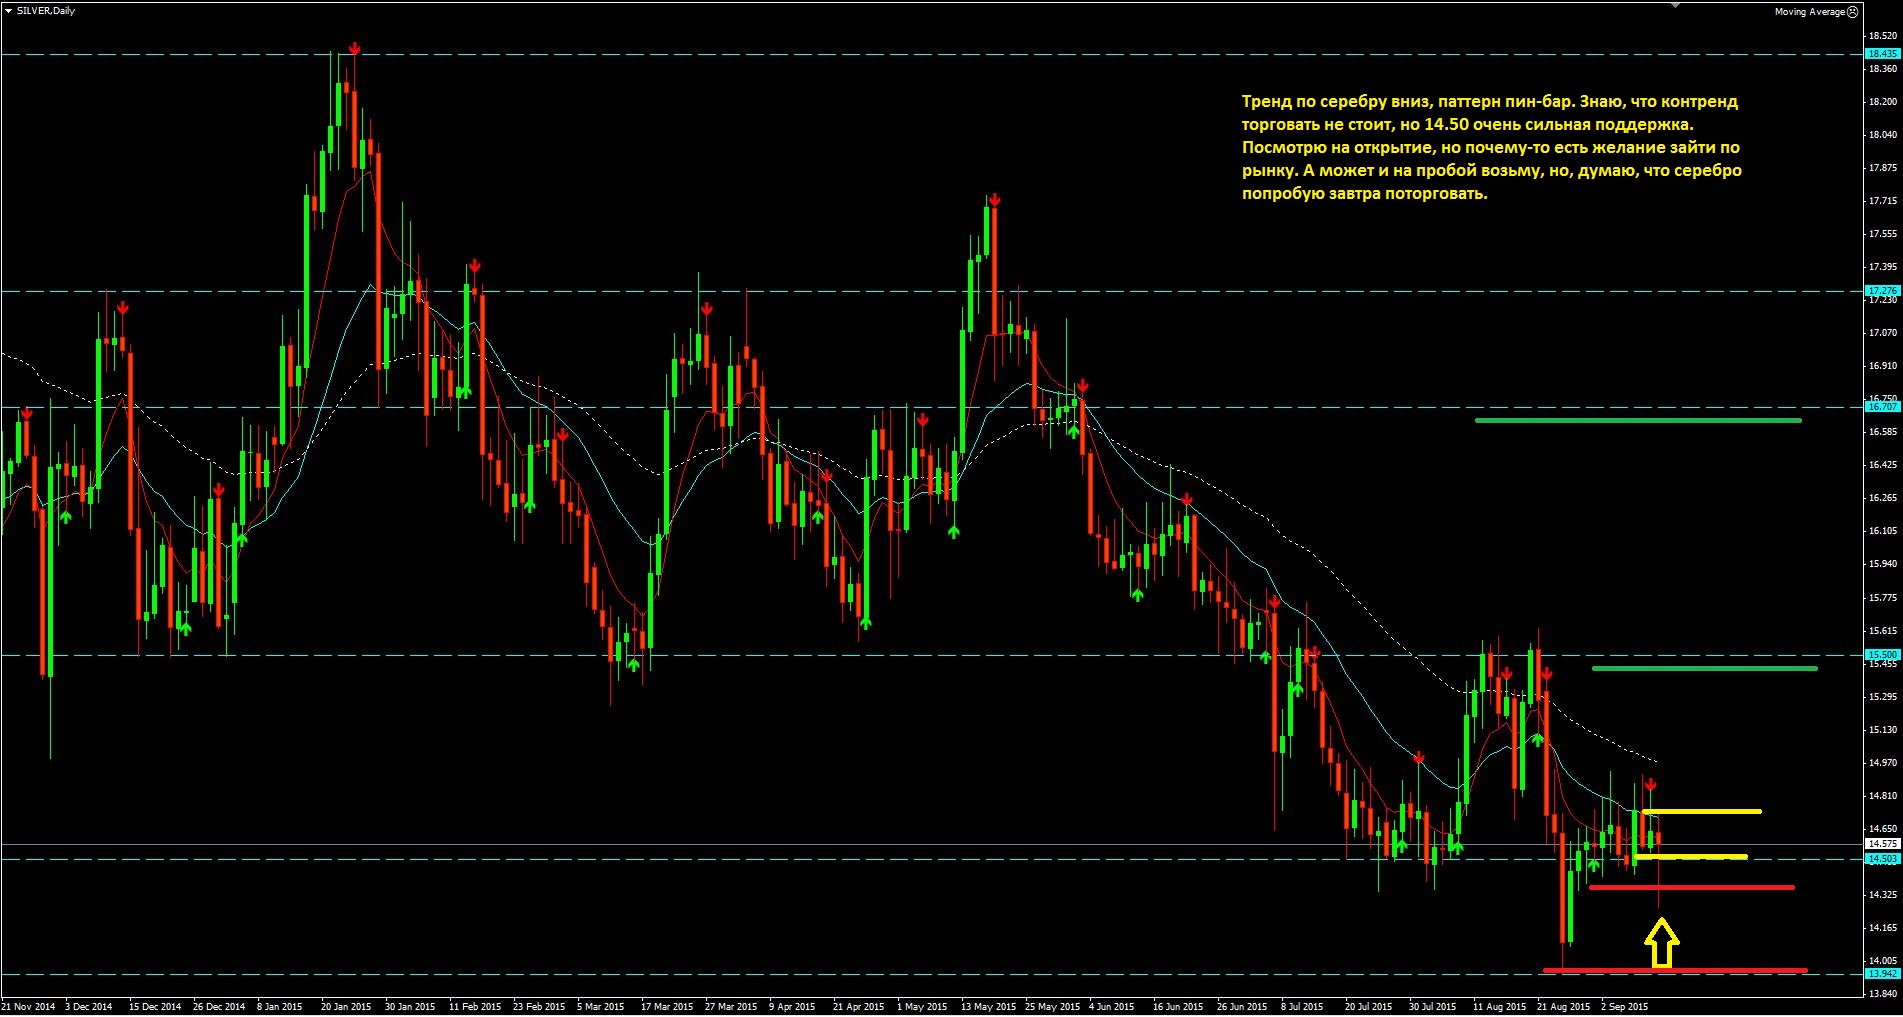
Task: Click the Moving Average expert label
Action: click(x=1809, y=12)
